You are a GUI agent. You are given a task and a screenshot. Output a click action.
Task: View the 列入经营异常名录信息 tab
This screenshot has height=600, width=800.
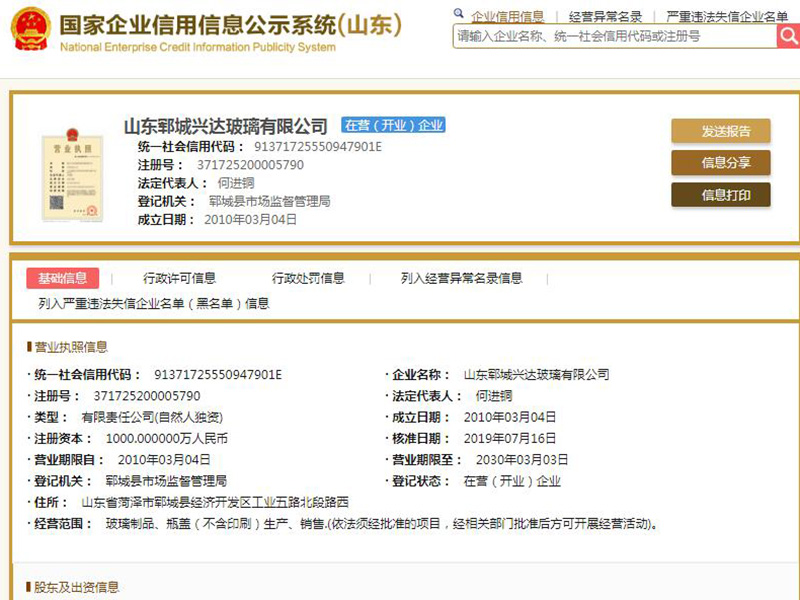click(x=461, y=278)
